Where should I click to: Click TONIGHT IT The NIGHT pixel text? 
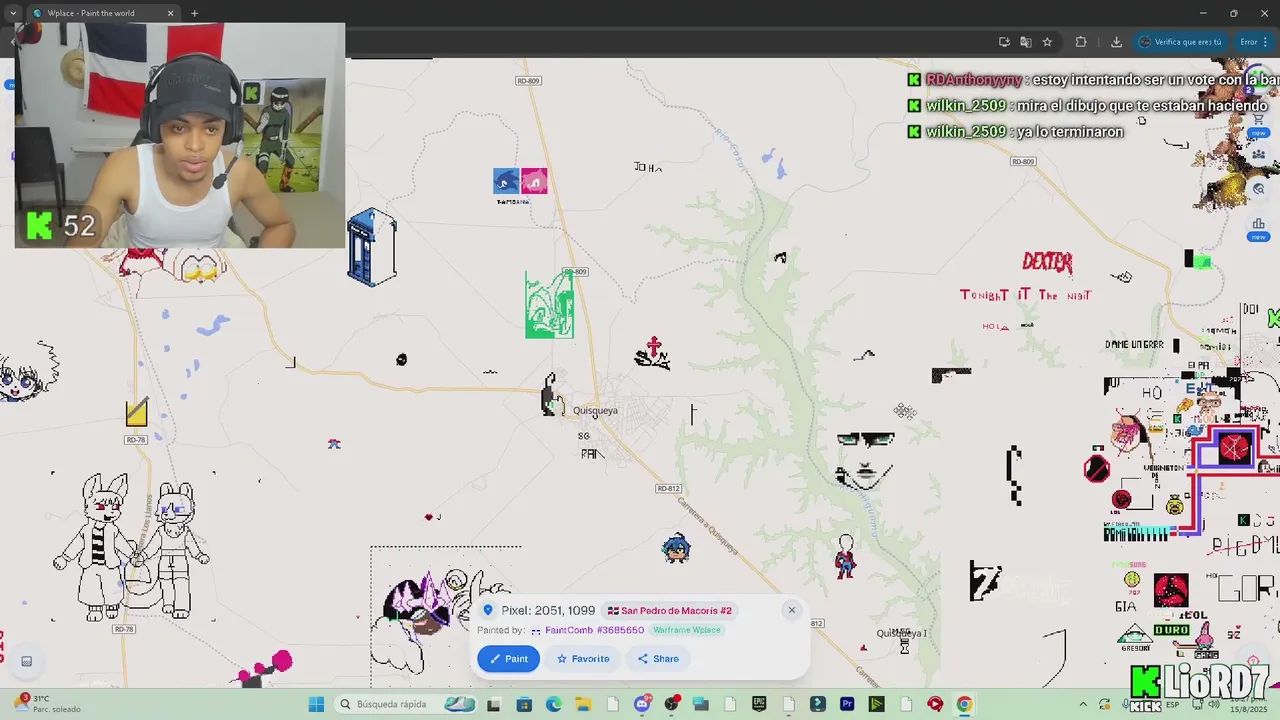point(1025,295)
